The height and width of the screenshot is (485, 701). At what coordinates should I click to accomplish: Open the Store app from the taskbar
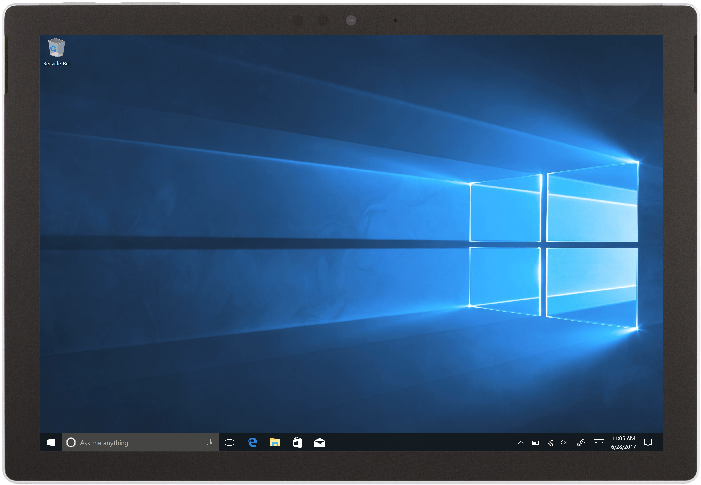[297, 442]
